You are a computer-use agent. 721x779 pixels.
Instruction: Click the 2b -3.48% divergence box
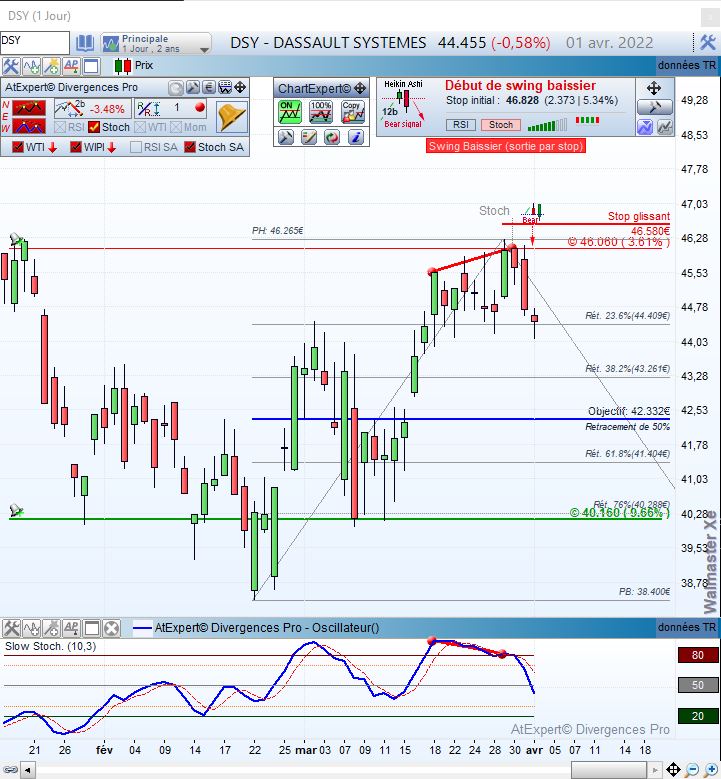pos(92,108)
